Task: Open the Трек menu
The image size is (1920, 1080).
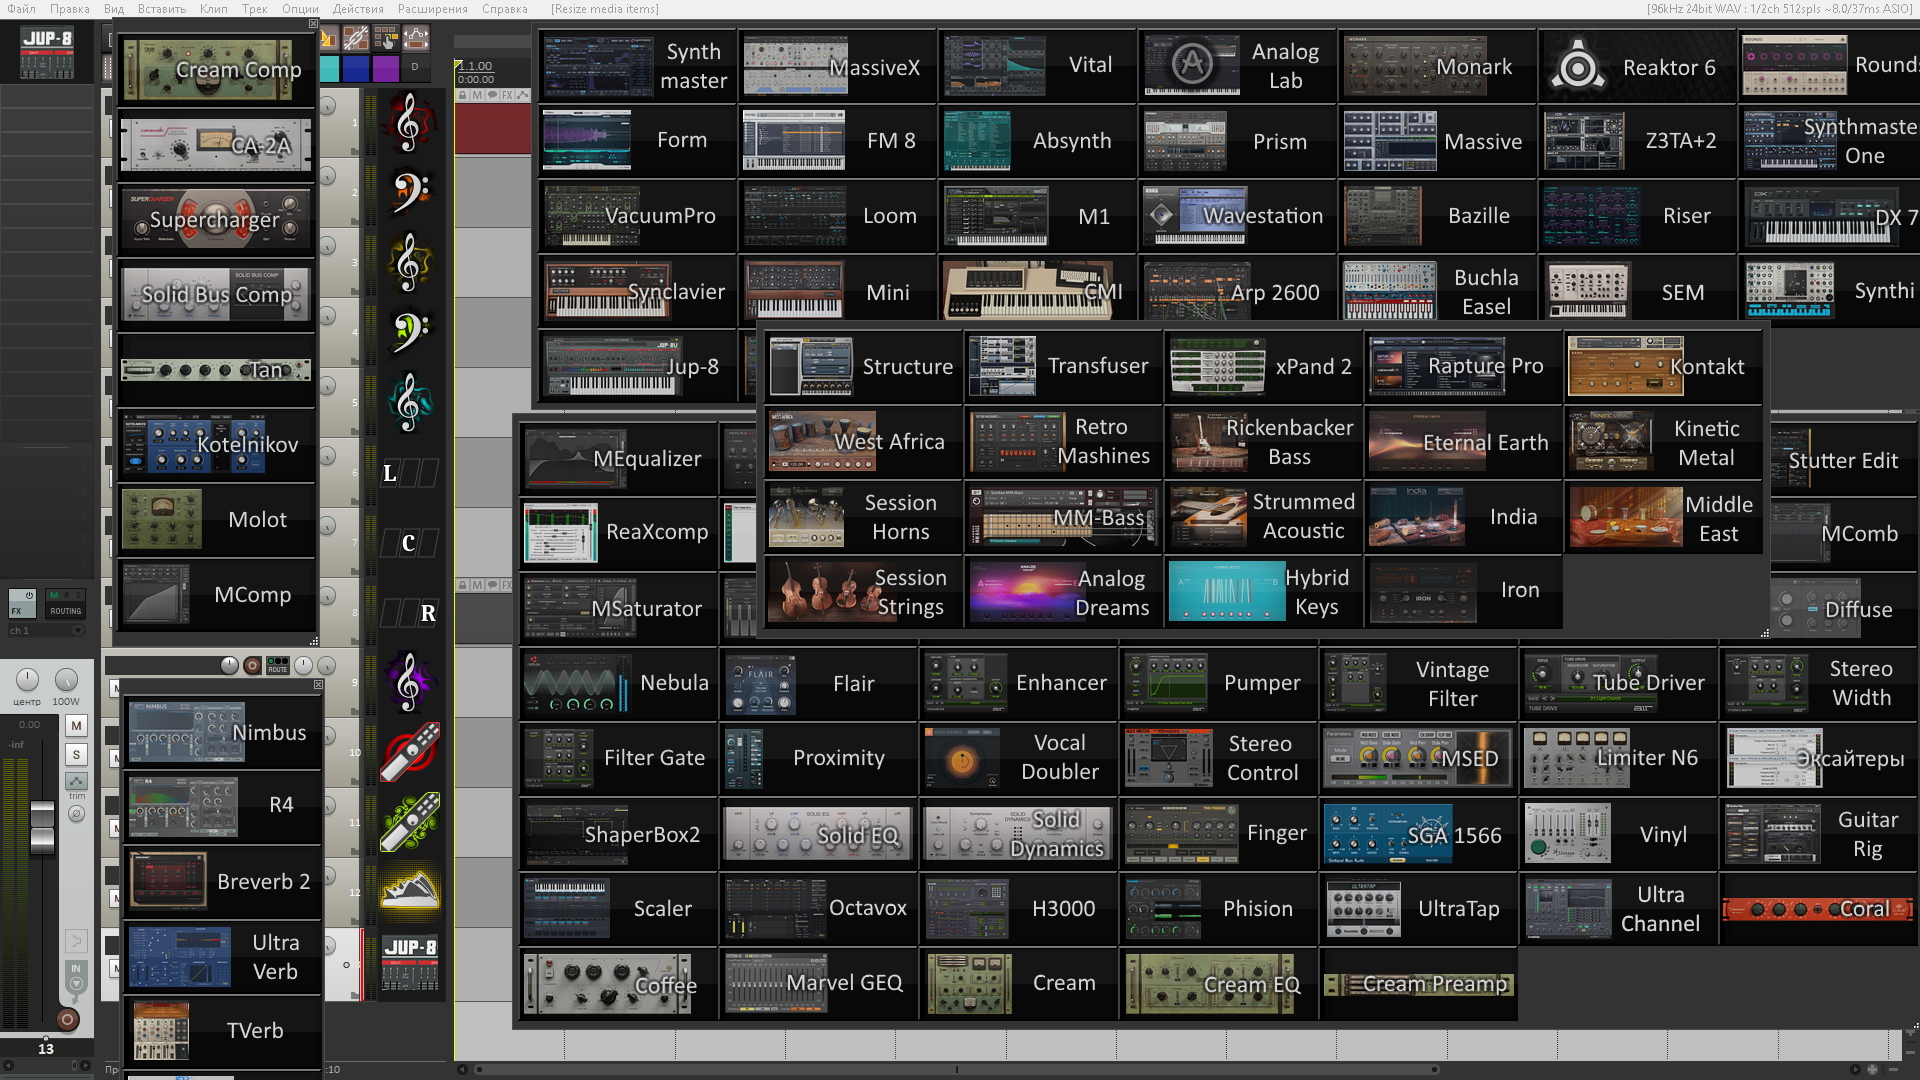Action: tap(255, 9)
